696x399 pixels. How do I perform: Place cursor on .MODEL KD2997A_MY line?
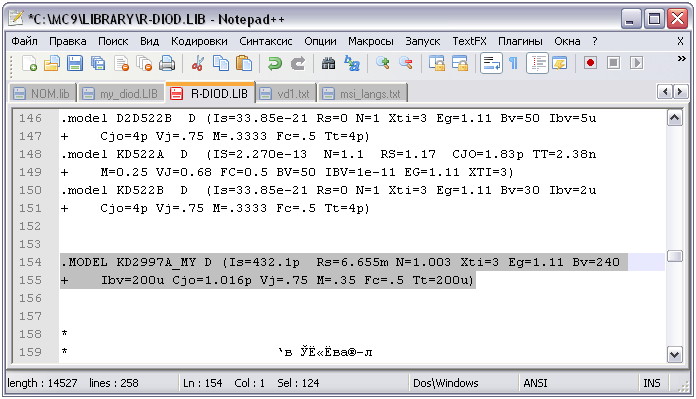pos(340,262)
